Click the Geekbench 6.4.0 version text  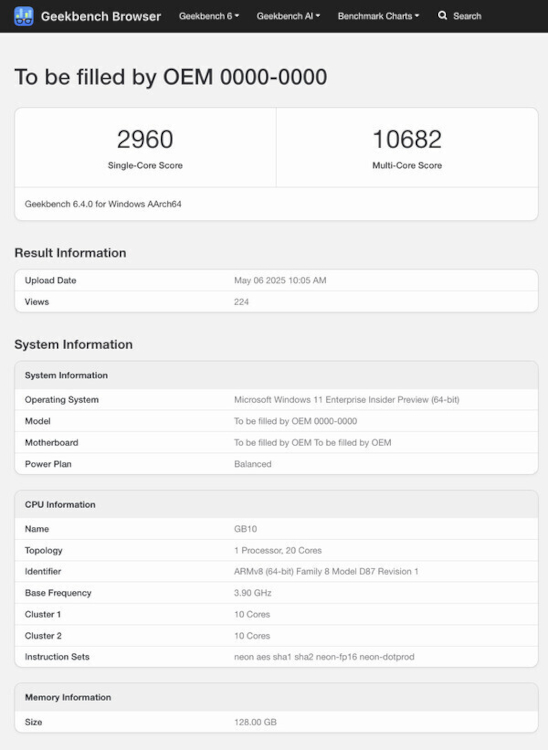coord(103,204)
